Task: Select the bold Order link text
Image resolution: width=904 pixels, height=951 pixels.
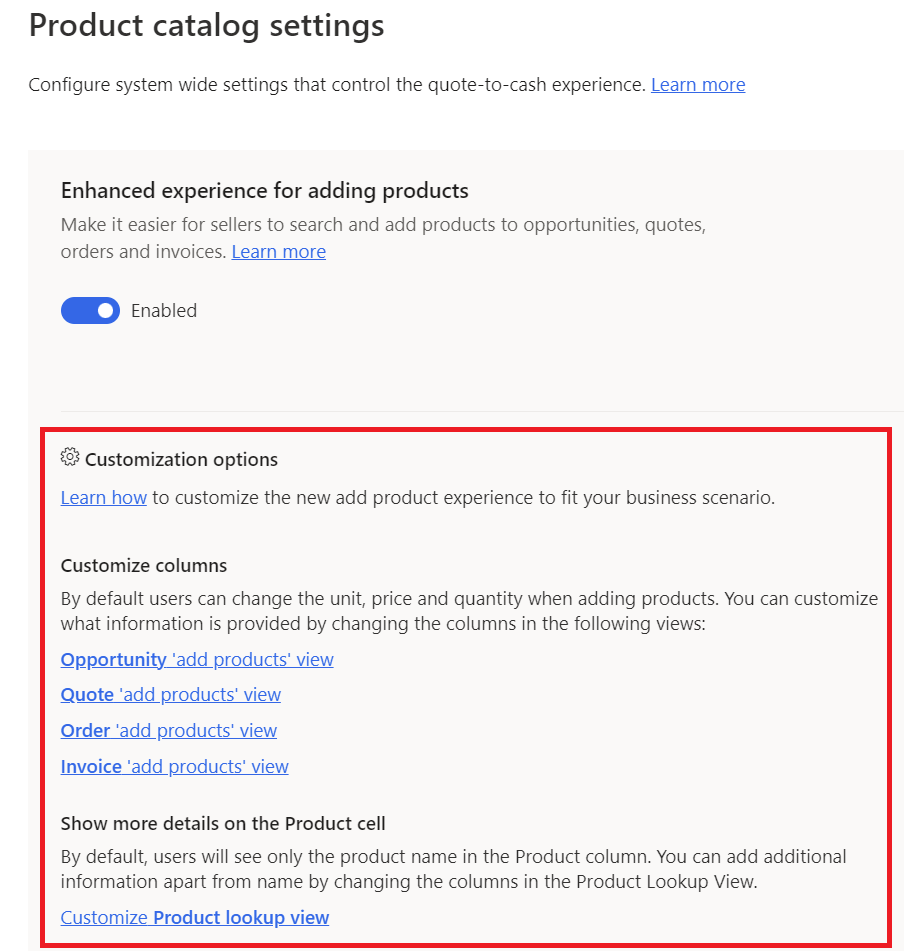Action: point(85,730)
